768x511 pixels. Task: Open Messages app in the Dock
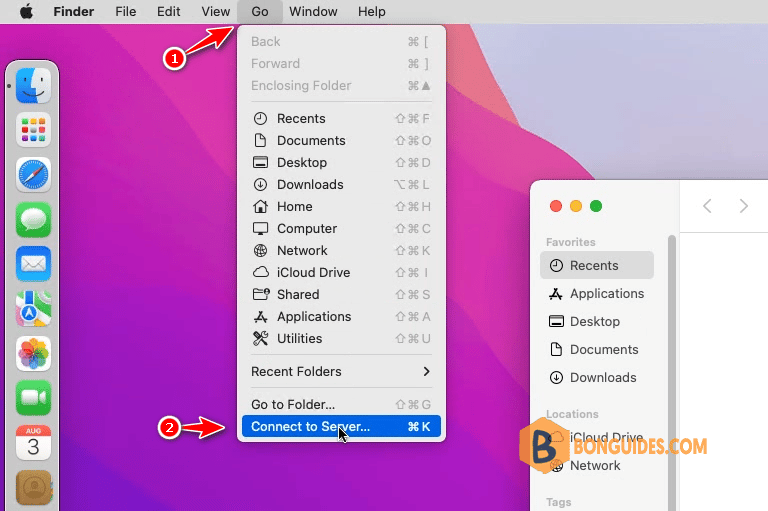click(33, 219)
